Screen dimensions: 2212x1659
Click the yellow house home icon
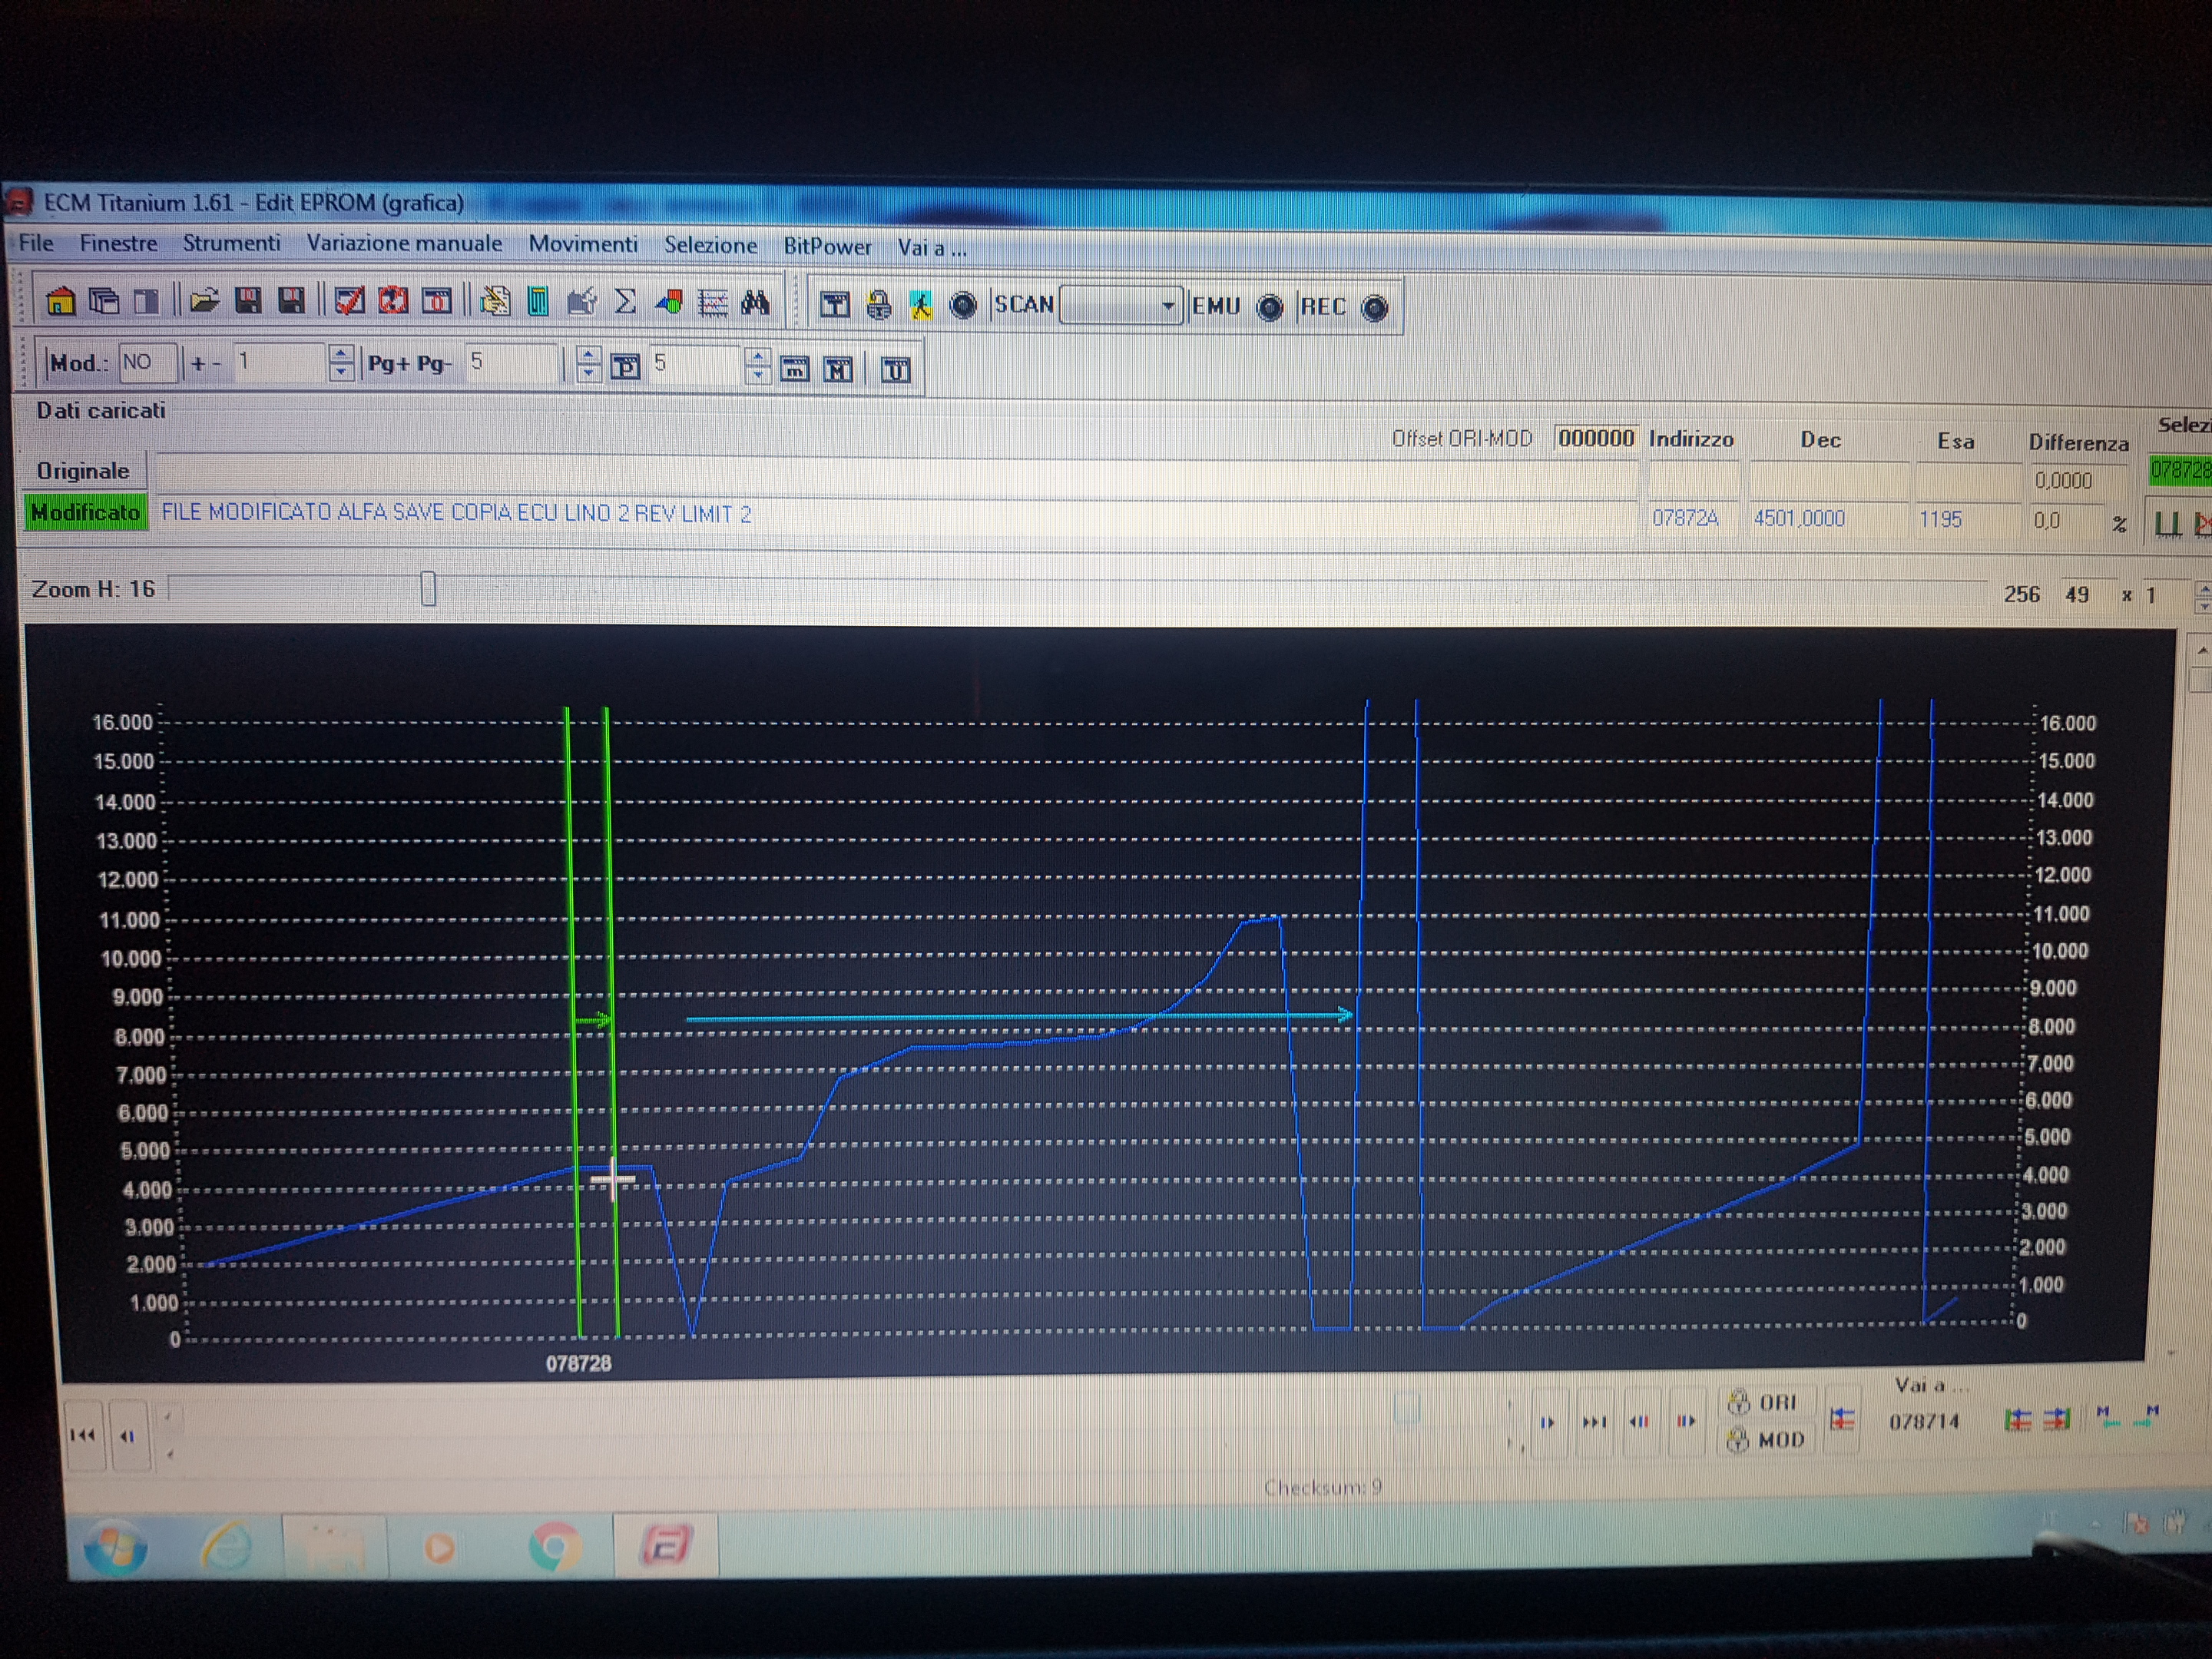point(60,301)
